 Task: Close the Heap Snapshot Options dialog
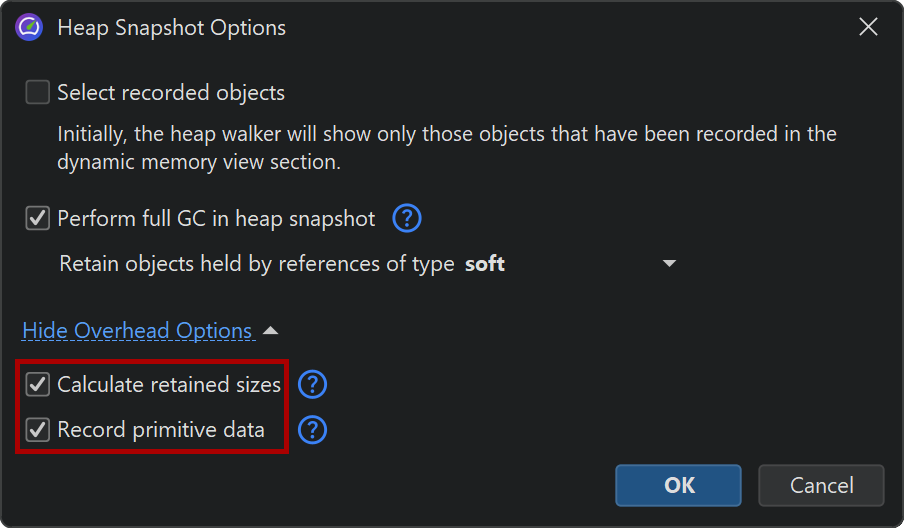pos(868,27)
